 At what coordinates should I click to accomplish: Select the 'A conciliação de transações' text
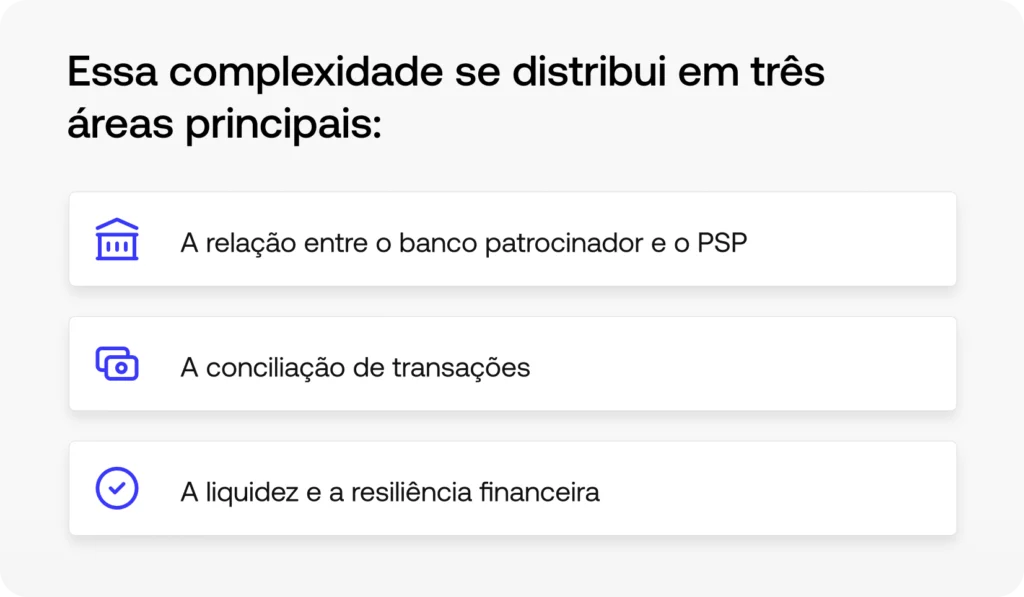[355, 367]
